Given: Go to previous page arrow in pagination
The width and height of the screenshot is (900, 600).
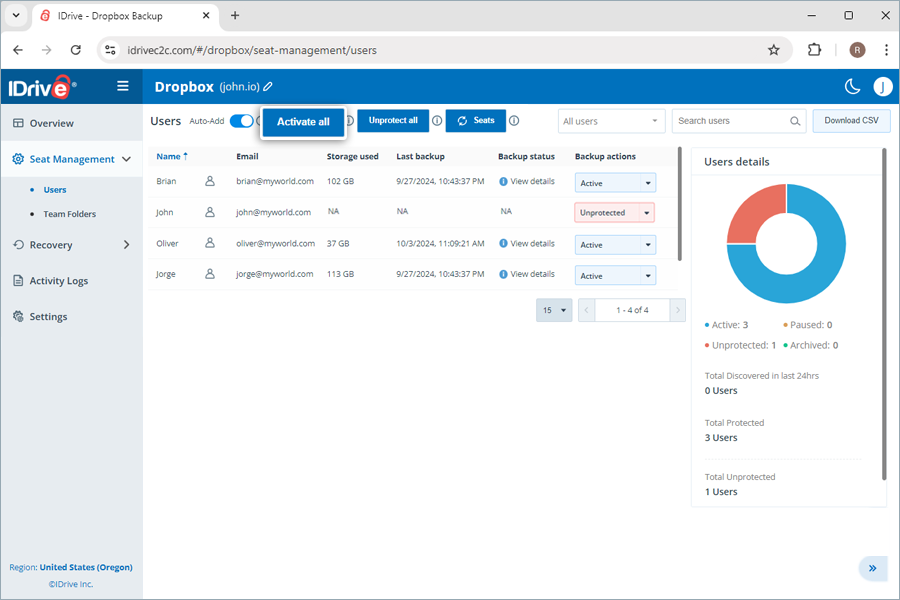Looking at the screenshot, I should click(587, 310).
